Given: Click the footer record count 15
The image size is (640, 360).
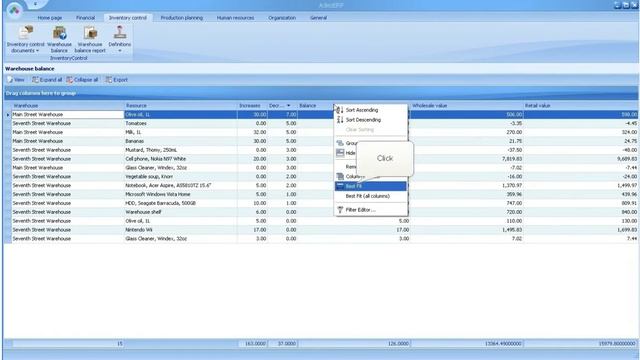Looking at the screenshot, I should [68, 344].
